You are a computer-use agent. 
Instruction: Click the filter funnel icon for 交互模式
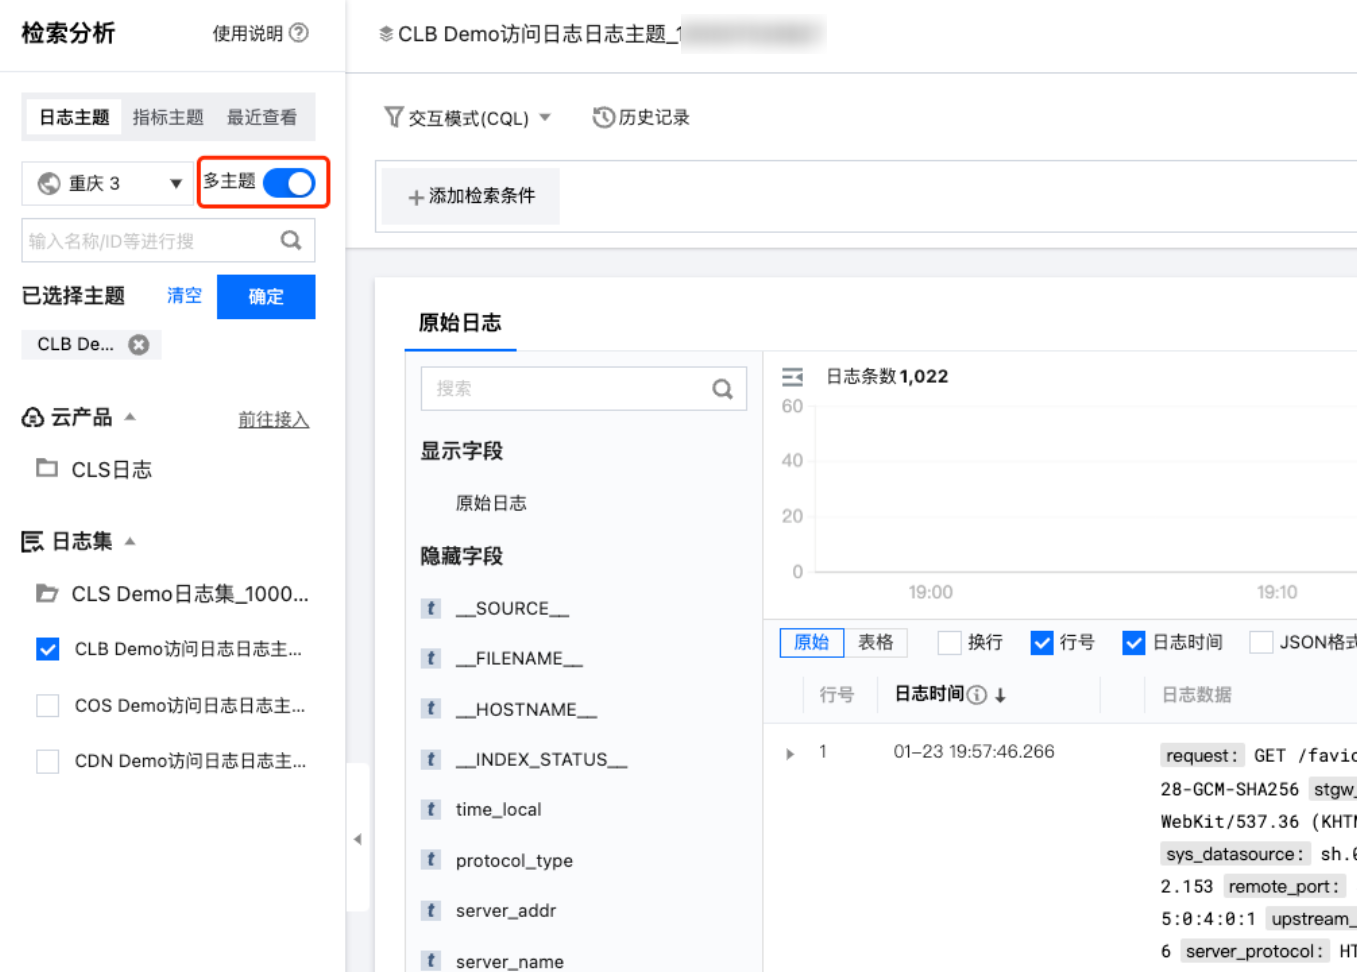(x=394, y=117)
